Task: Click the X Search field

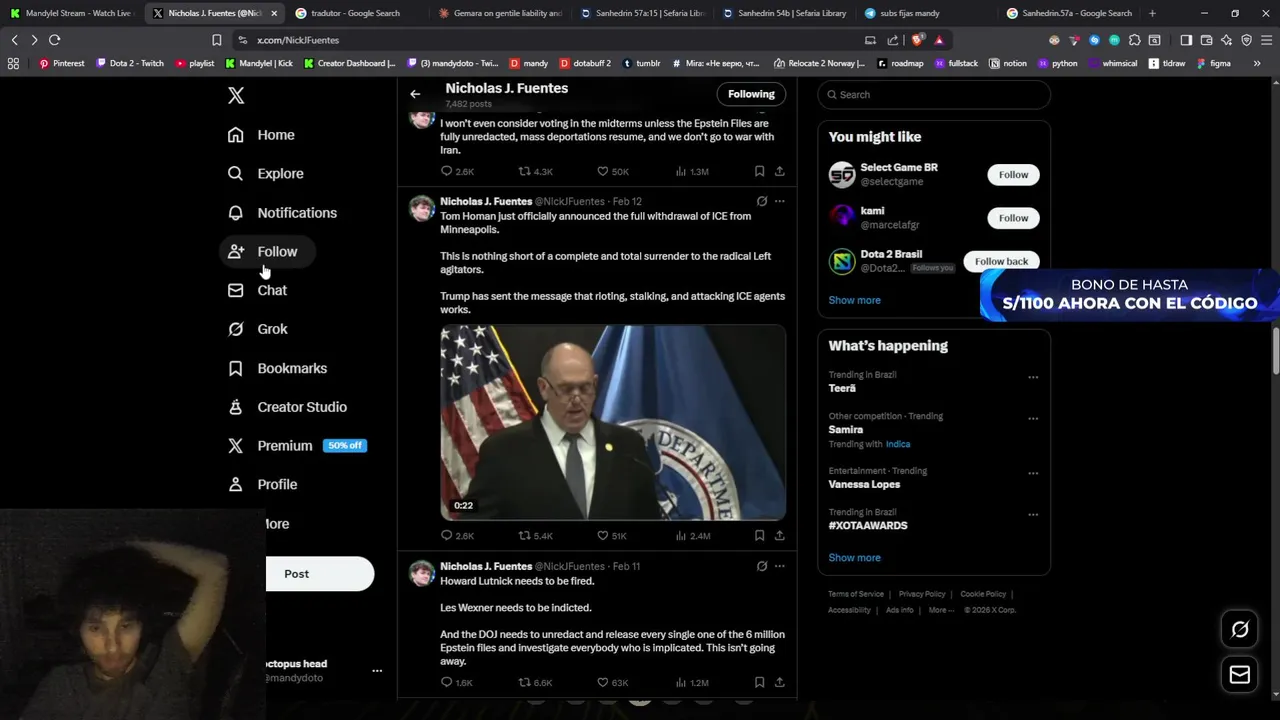Action: [x=934, y=95]
